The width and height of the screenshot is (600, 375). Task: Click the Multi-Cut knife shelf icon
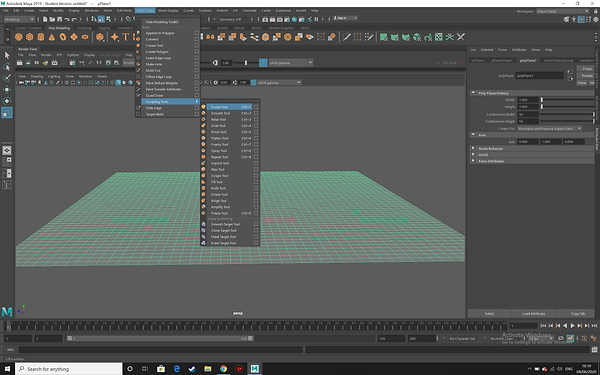(x=347, y=37)
